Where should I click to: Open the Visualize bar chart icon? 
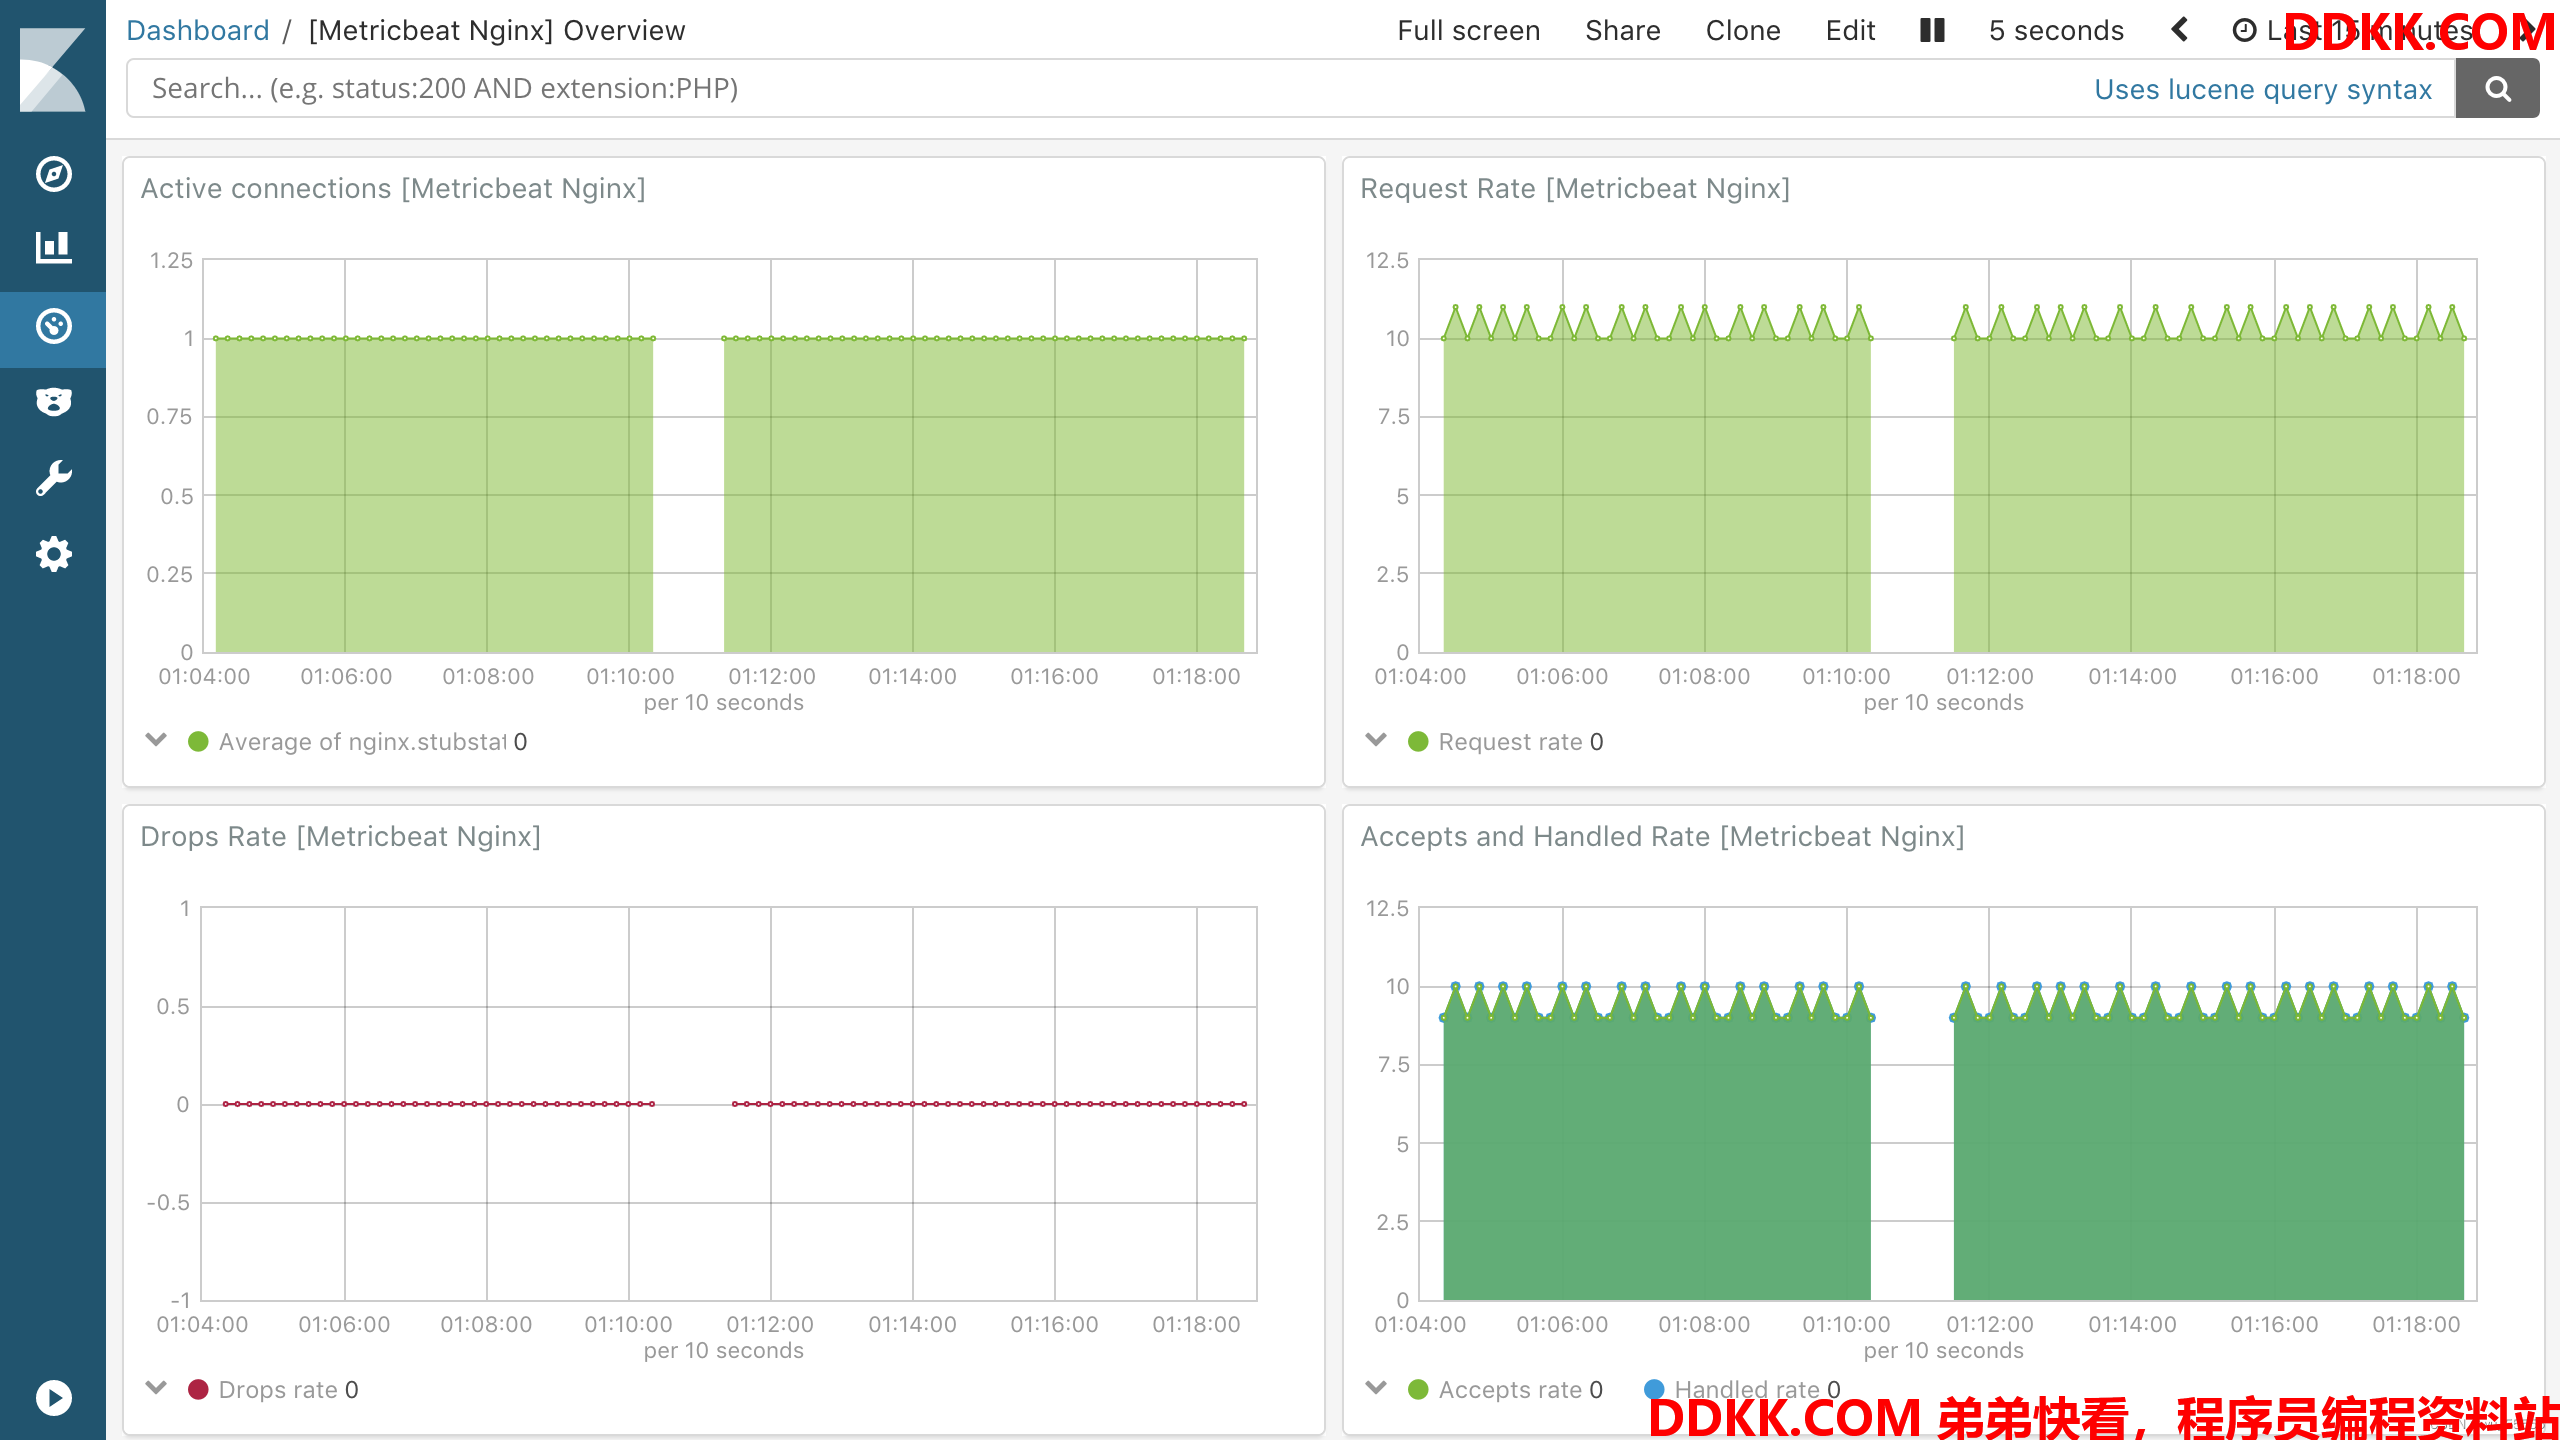[x=53, y=247]
